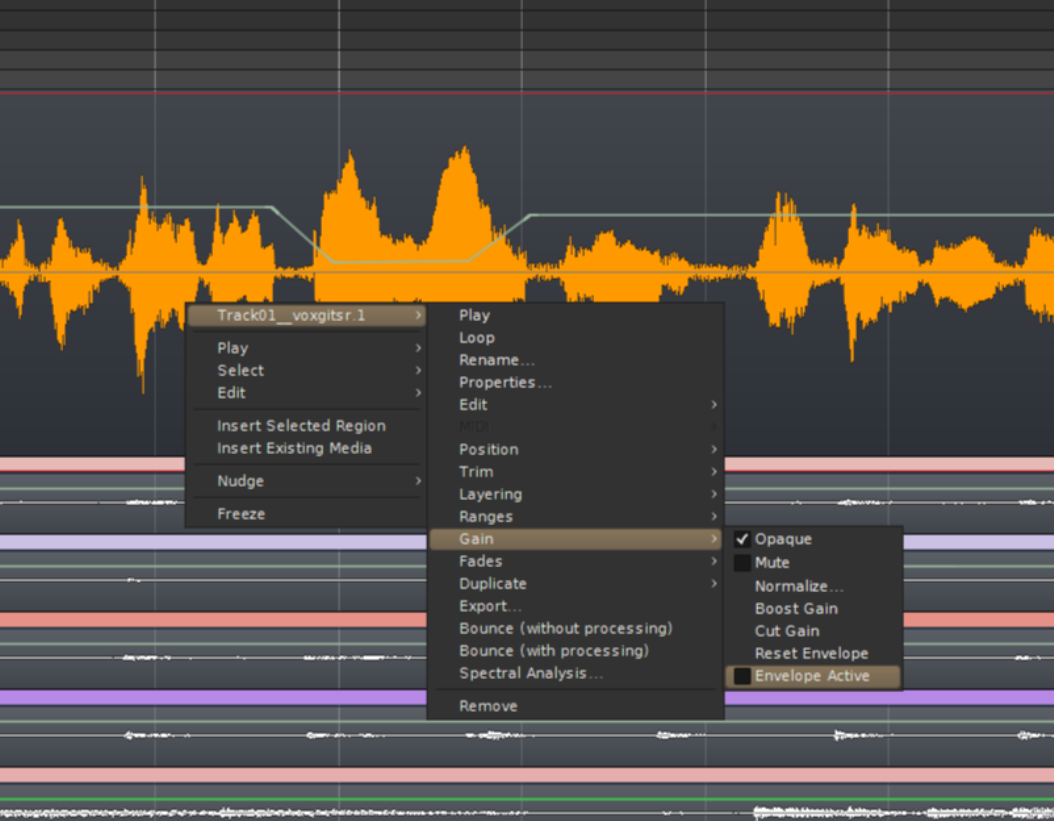
Task: Toggle the Opaque checkbox in Gain submenu
Action: point(742,539)
